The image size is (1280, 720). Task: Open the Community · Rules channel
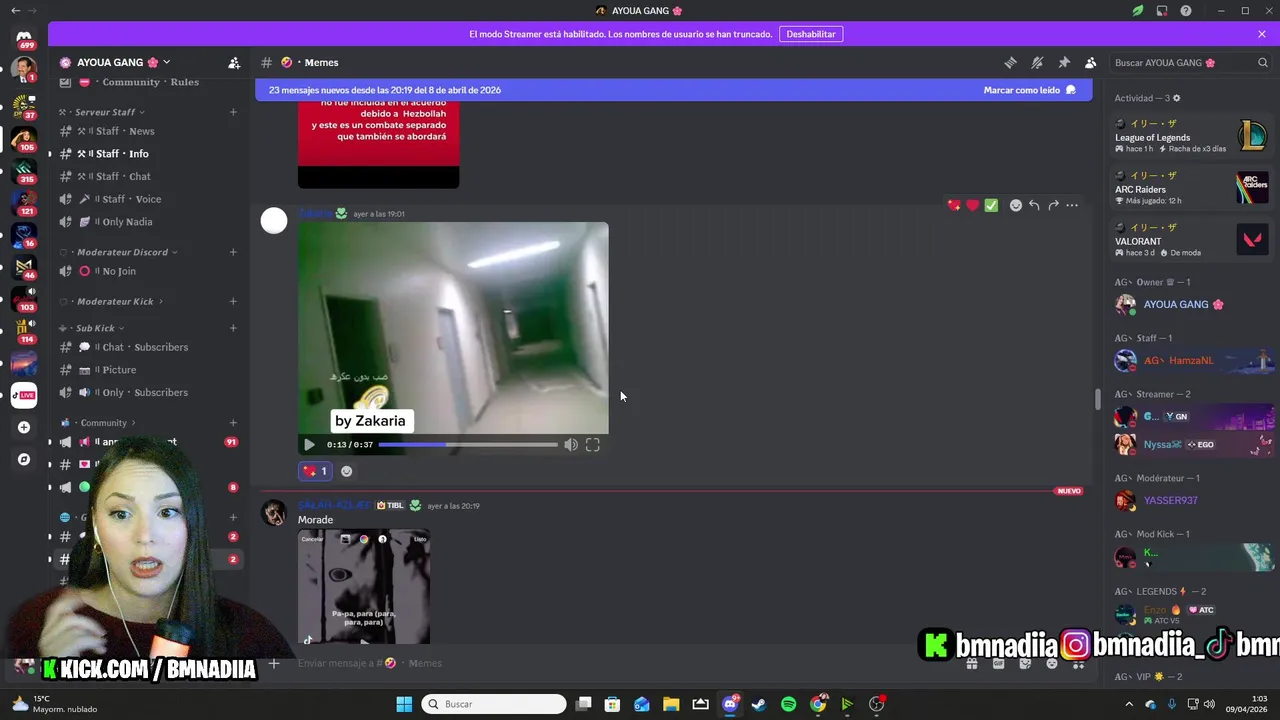148,83
